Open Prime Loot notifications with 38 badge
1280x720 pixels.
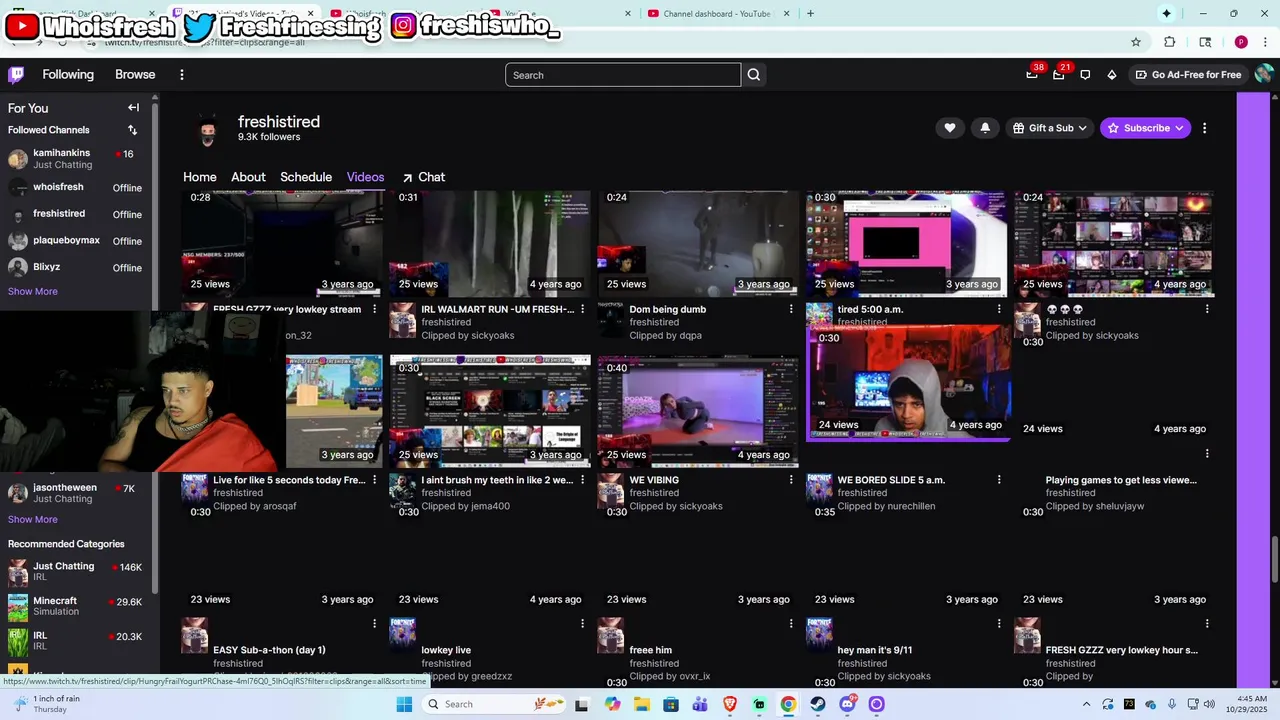pos(1032,75)
